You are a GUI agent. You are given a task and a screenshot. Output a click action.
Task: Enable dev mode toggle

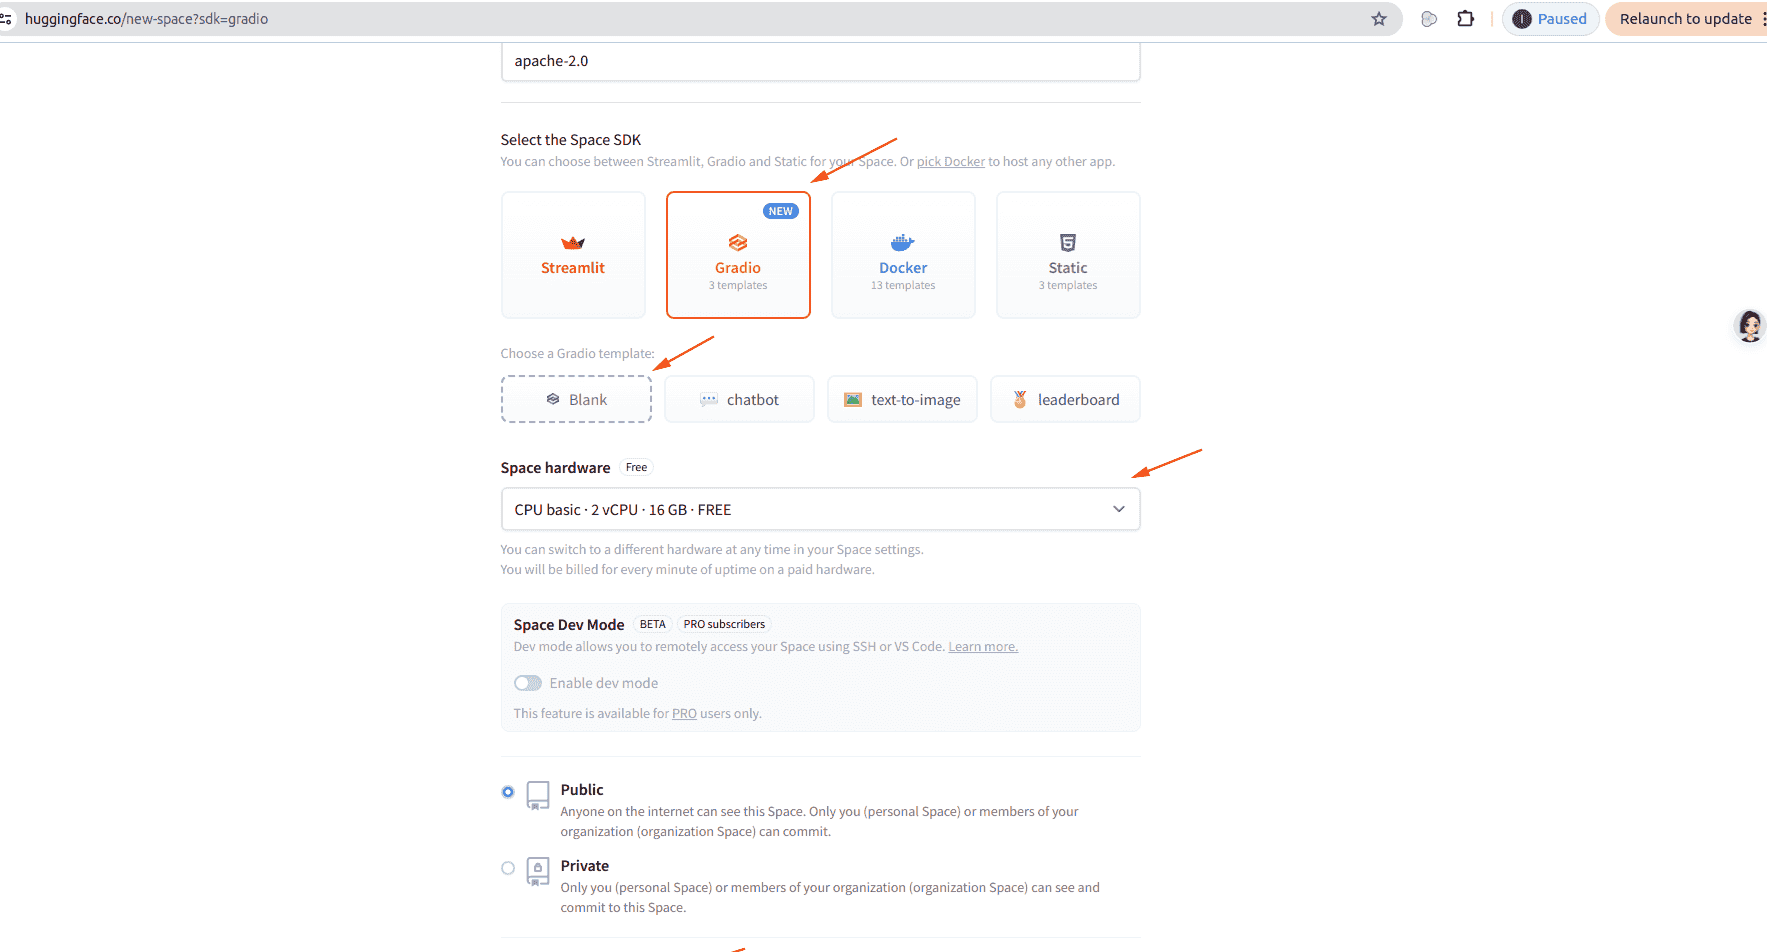(528, 683)
